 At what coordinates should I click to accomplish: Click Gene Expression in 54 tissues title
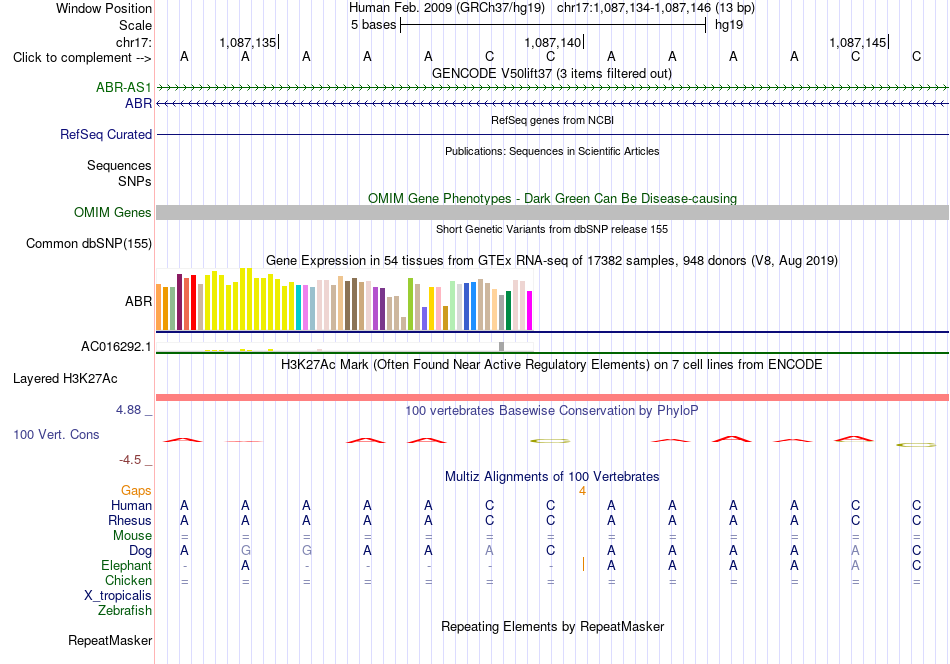(x=552, y=261)
